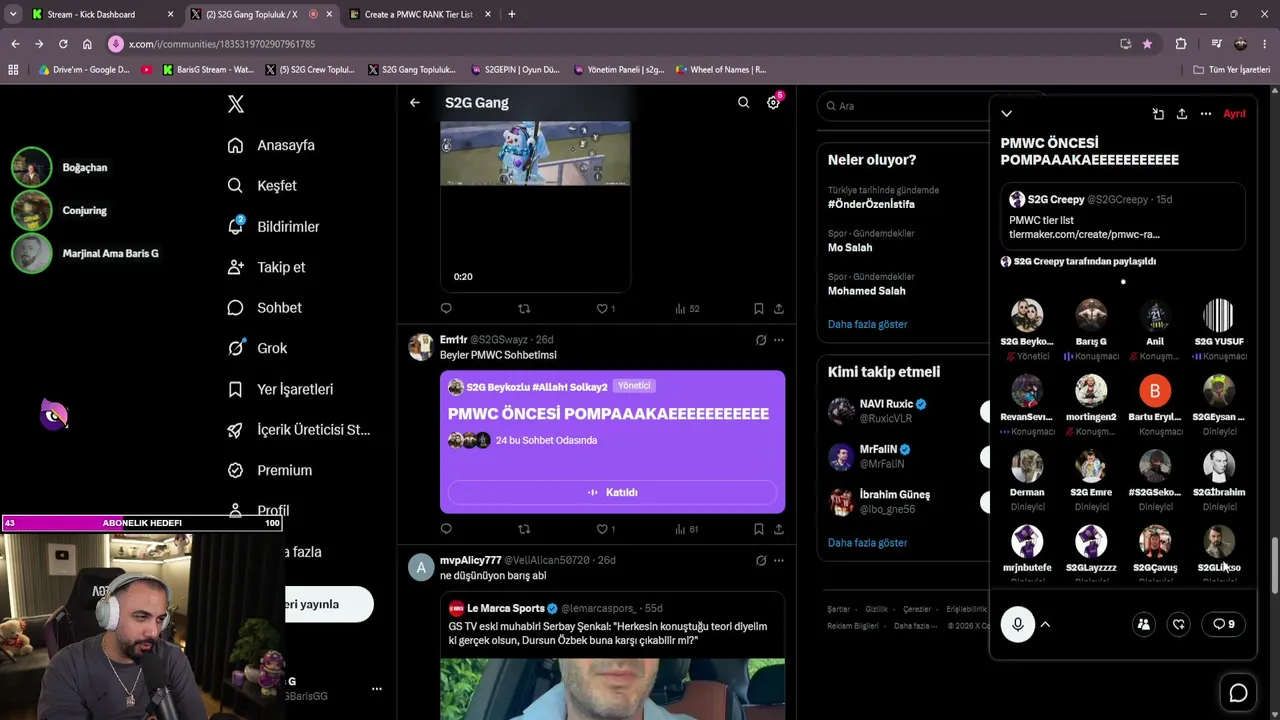This screenshot has width=1280, height=720.
Task: Open Sohbet messages
Action: point(264,308)
